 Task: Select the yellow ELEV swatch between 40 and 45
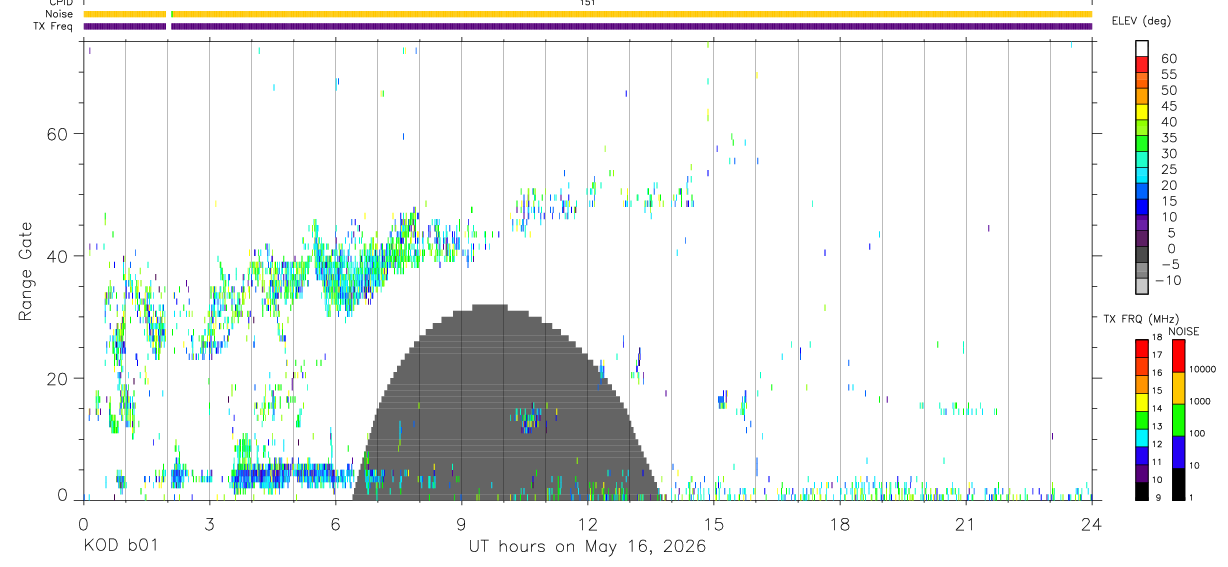[1142, 112]
